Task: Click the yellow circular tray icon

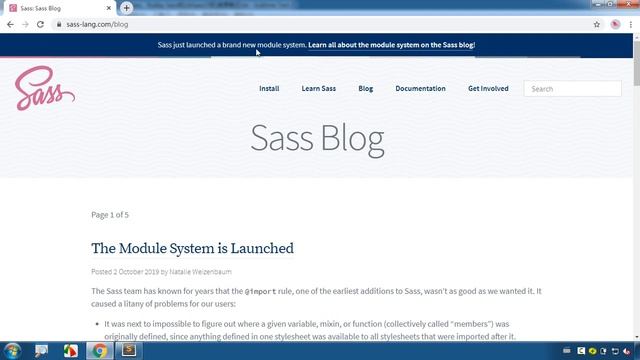Action: (x=593, y=351)
